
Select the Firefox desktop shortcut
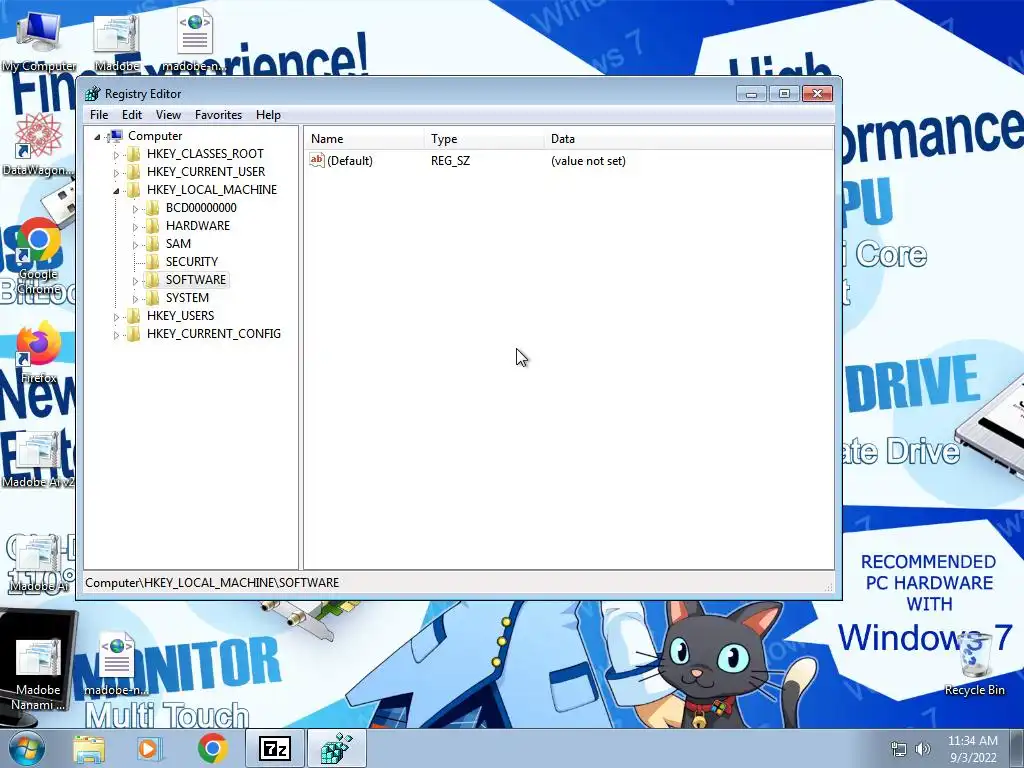click(x=39, y=353)
